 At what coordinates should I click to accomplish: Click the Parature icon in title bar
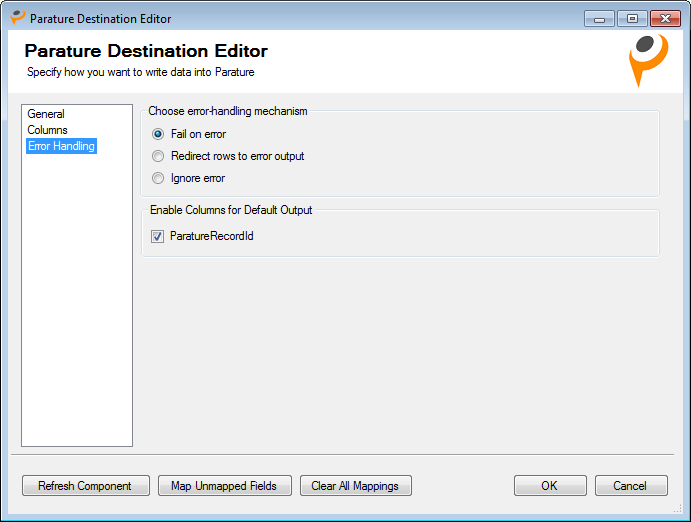18,18
